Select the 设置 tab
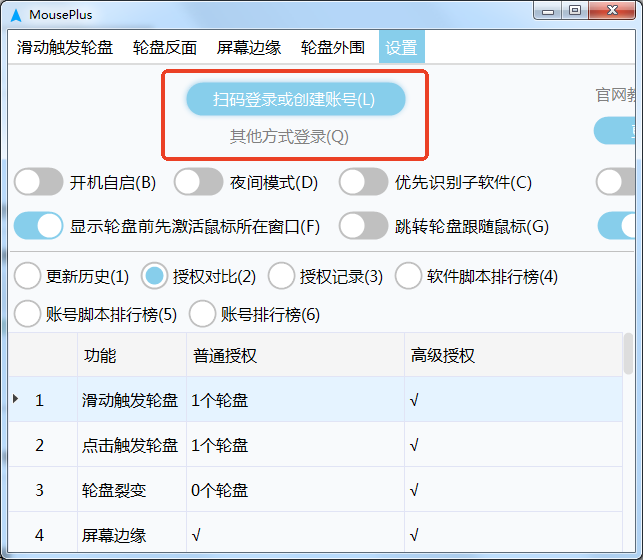 point(401,48)
